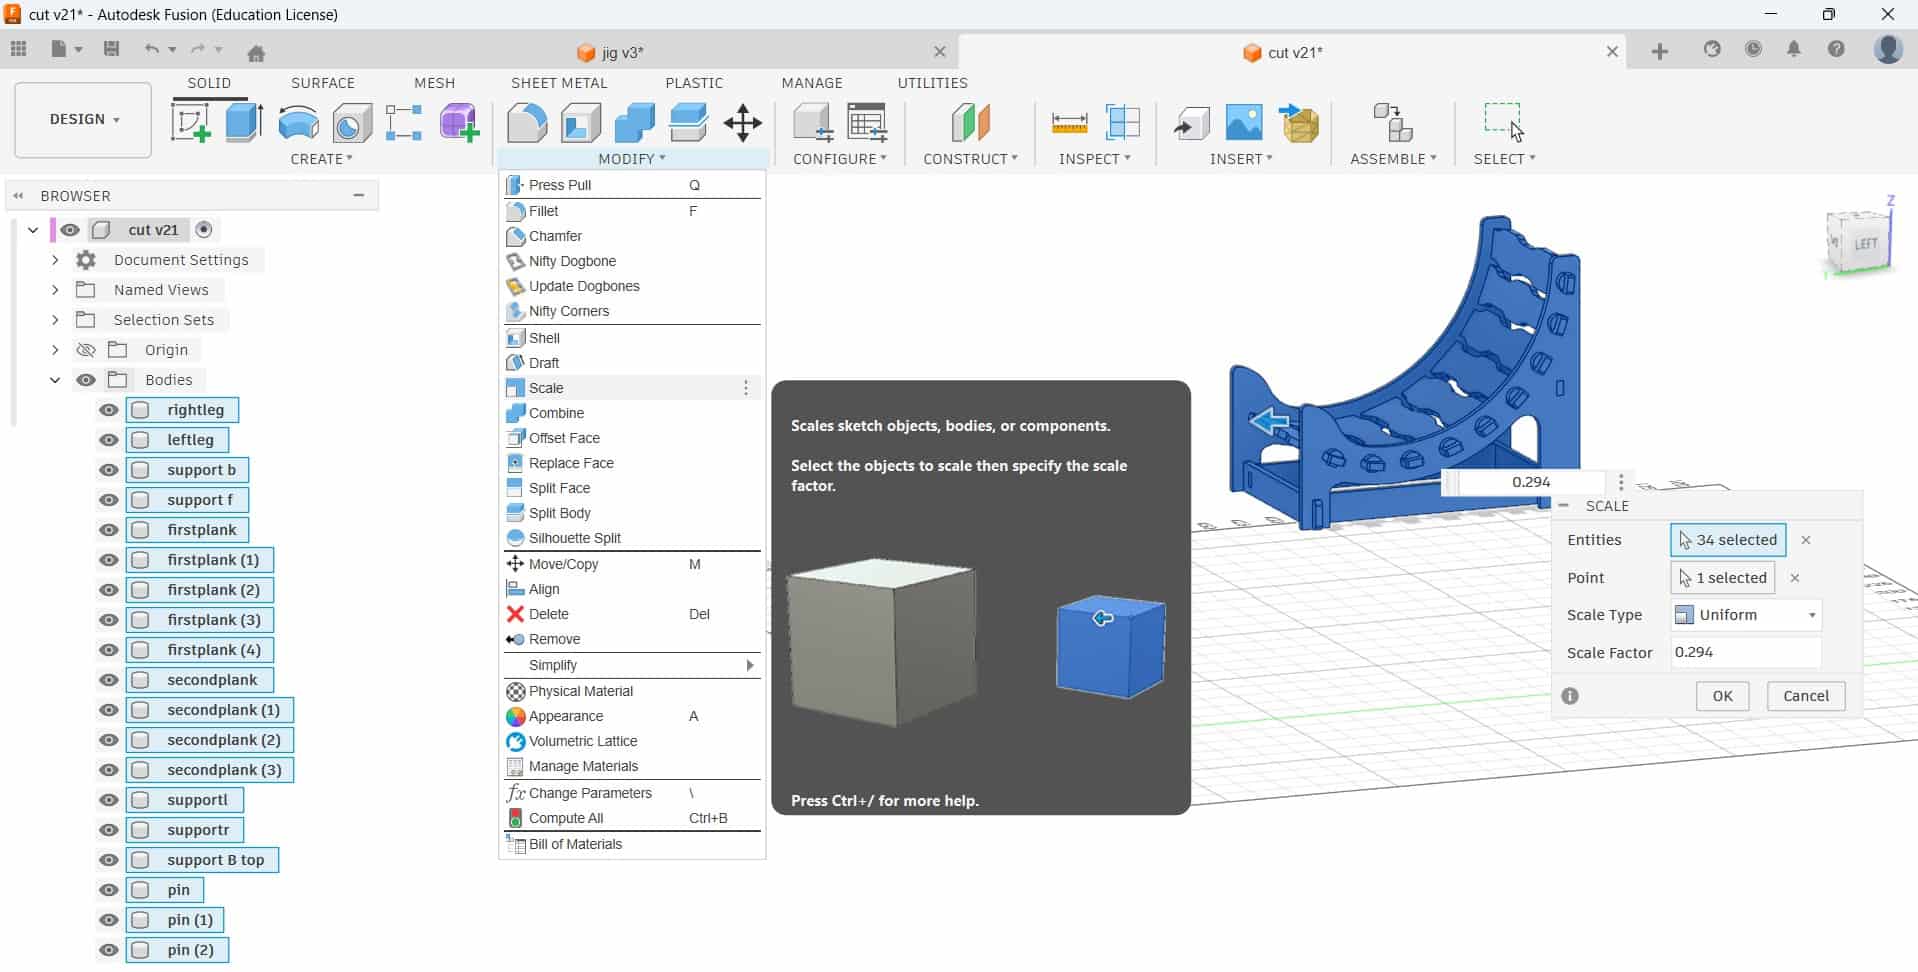Click the 0.294 floating value box
Viewport: 1918px width, 972px height.
(x=1530, y=482)
